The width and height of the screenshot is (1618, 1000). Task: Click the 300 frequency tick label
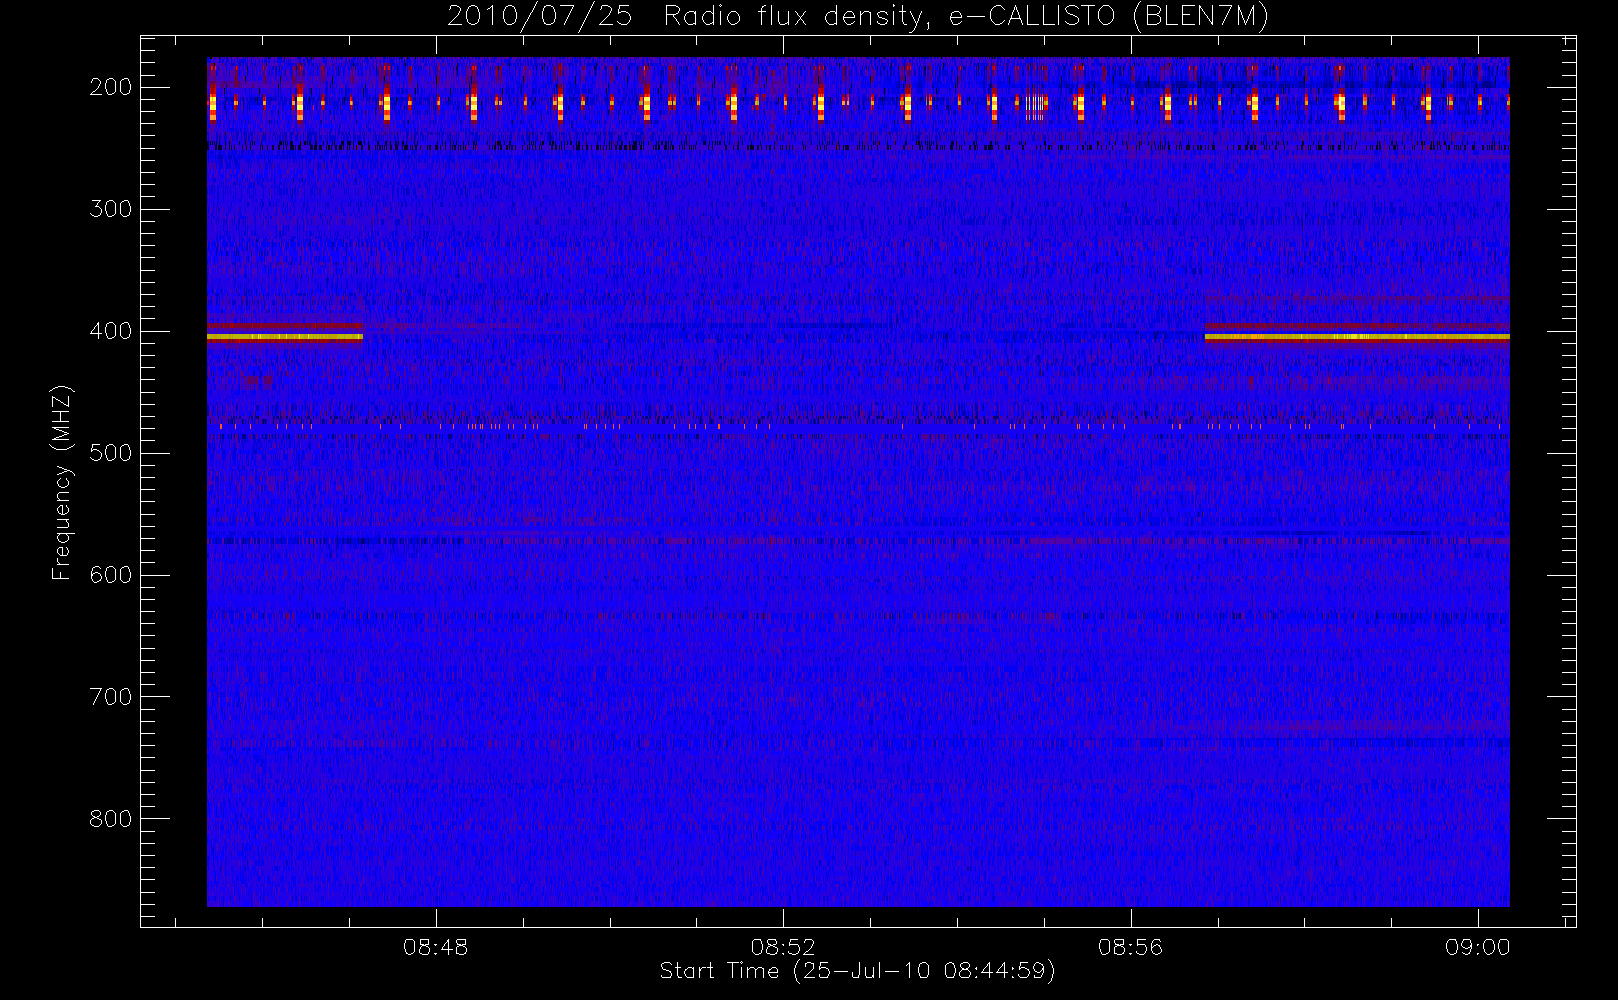pos(111,209)
